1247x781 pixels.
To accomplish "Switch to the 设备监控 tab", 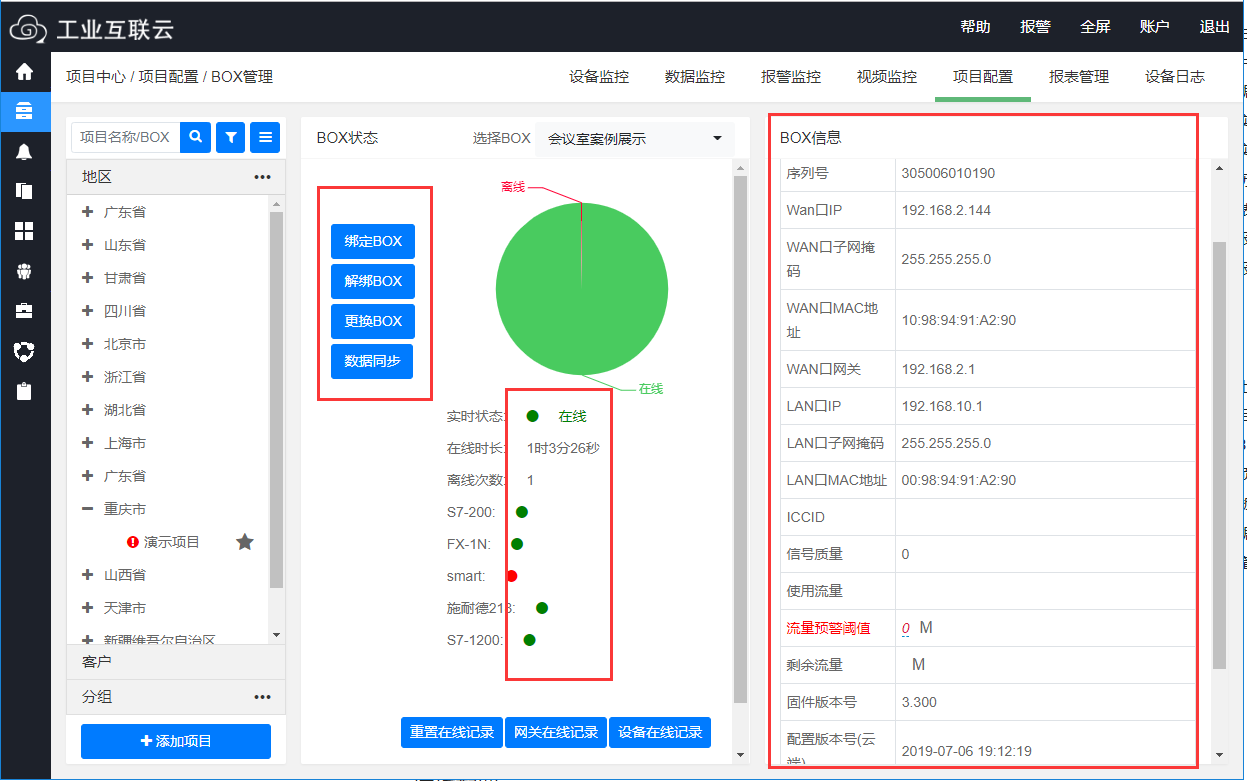I will tap(599, 77).
